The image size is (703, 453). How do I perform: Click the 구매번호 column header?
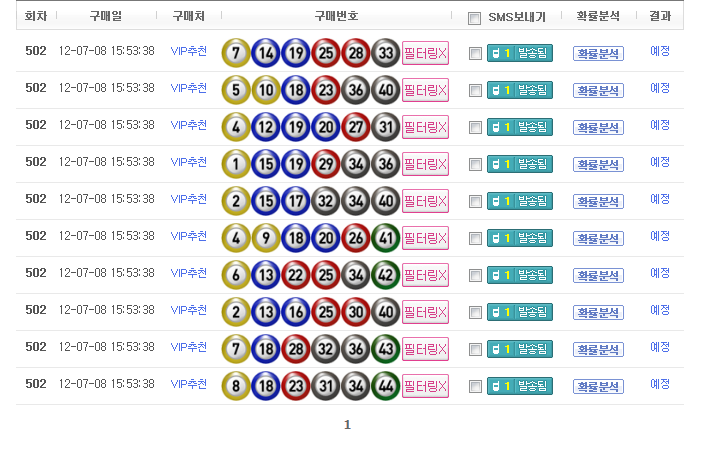(x=336, y=16)
